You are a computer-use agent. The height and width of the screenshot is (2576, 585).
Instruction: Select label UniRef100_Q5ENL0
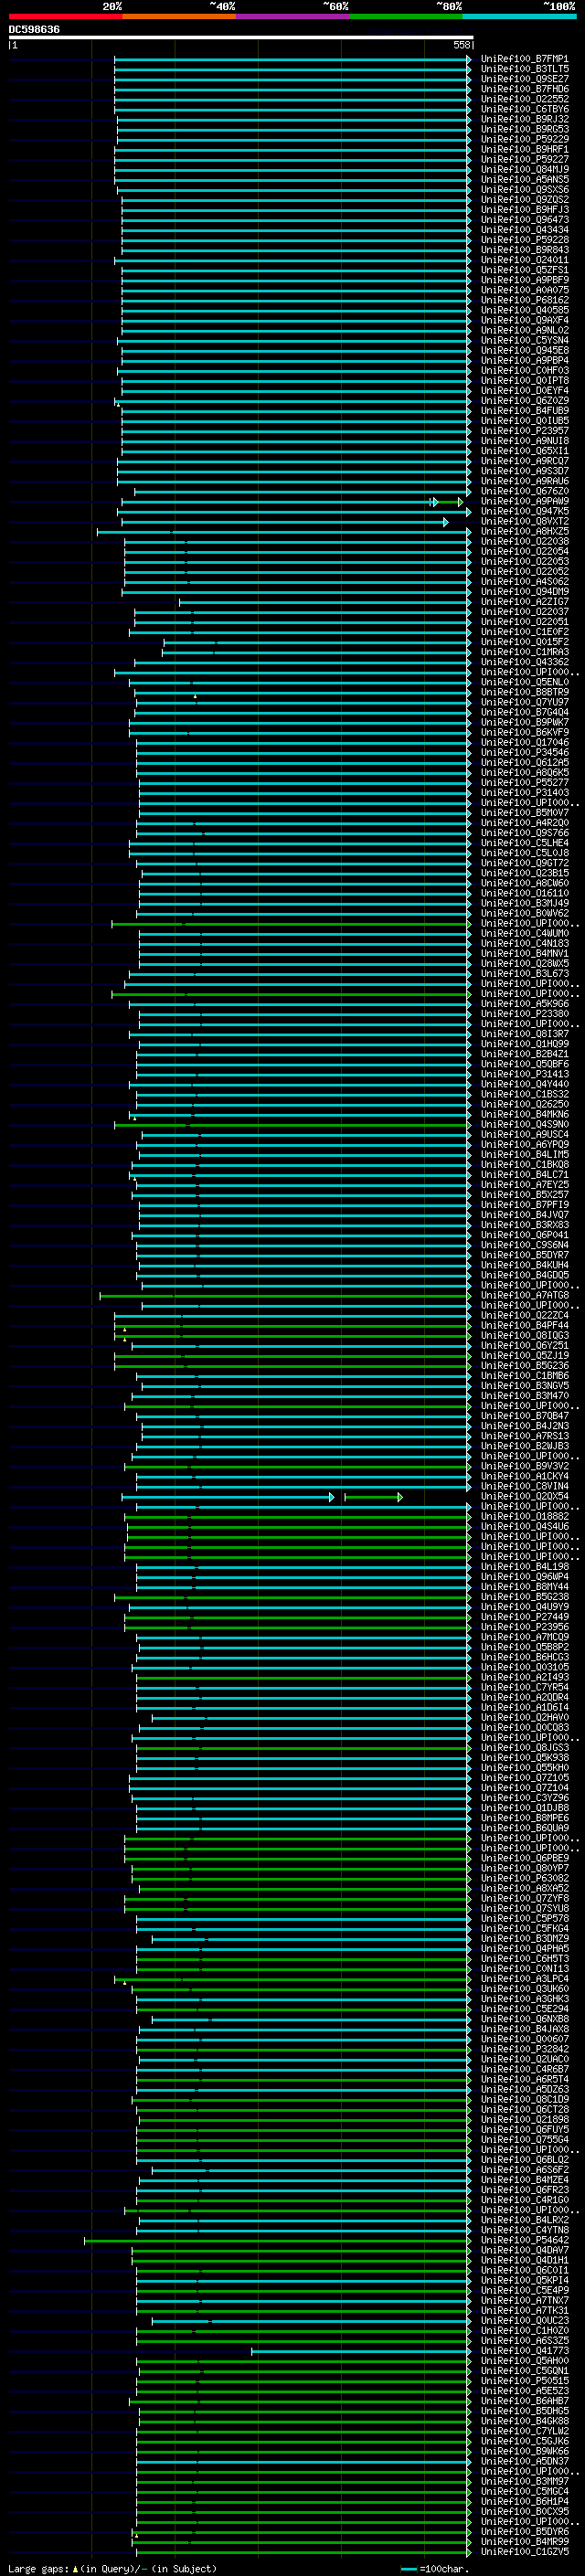[524, 682]
